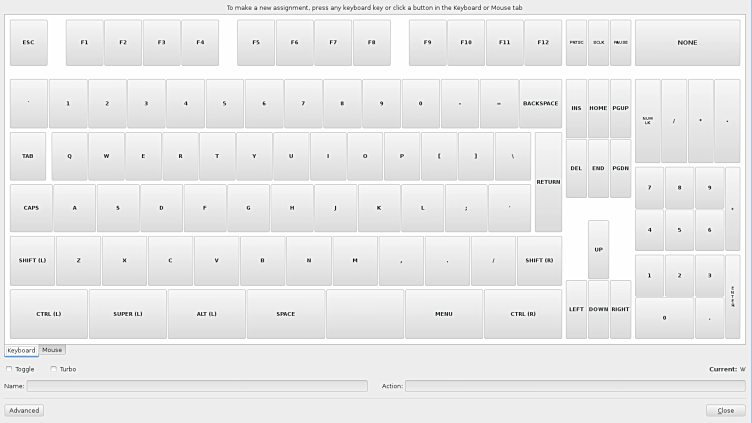Switch to the Mouse tab
Screen dimensions: 752x423
pos(52,350)
